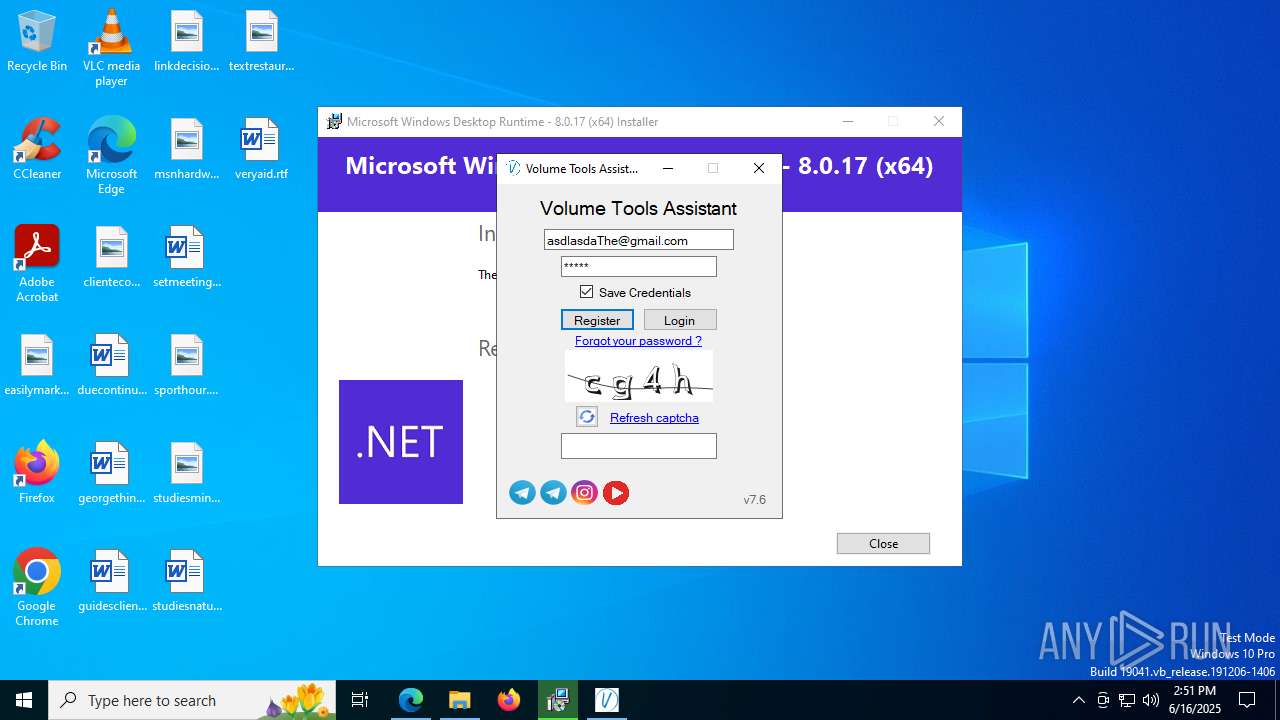The image size is (1280, 720).
Task: Minimize the .NET Runtime Installer window
Action: coord(848,121)
